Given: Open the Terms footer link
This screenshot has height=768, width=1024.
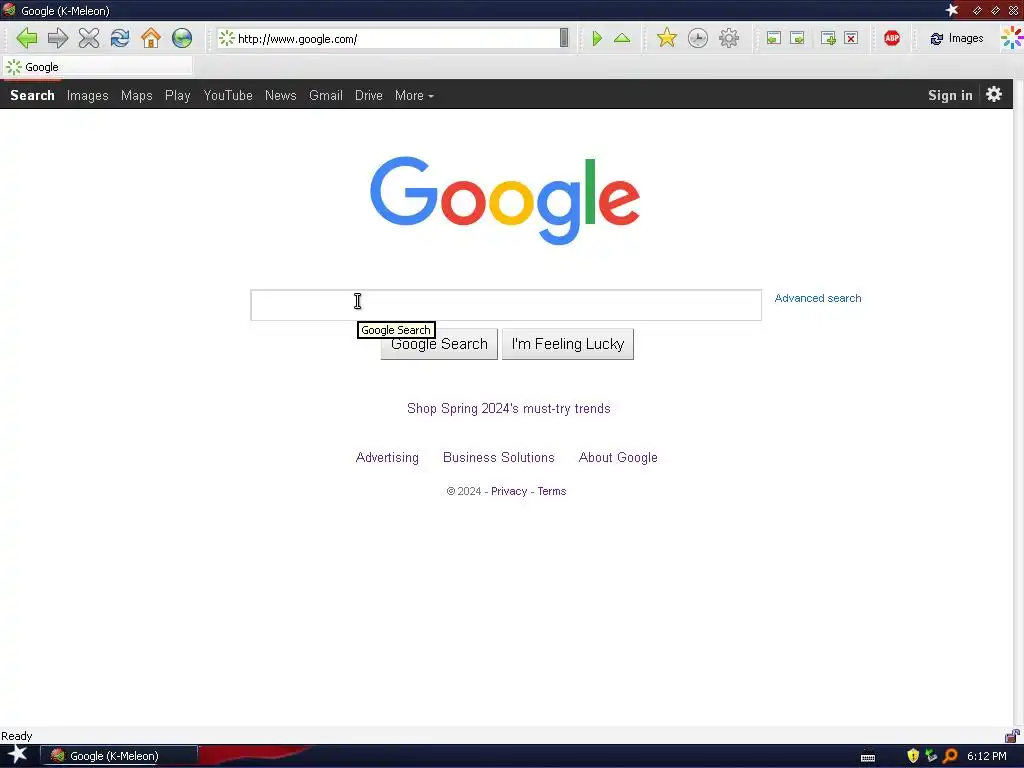Looking at the screenshot, I should tap(552, 491).
